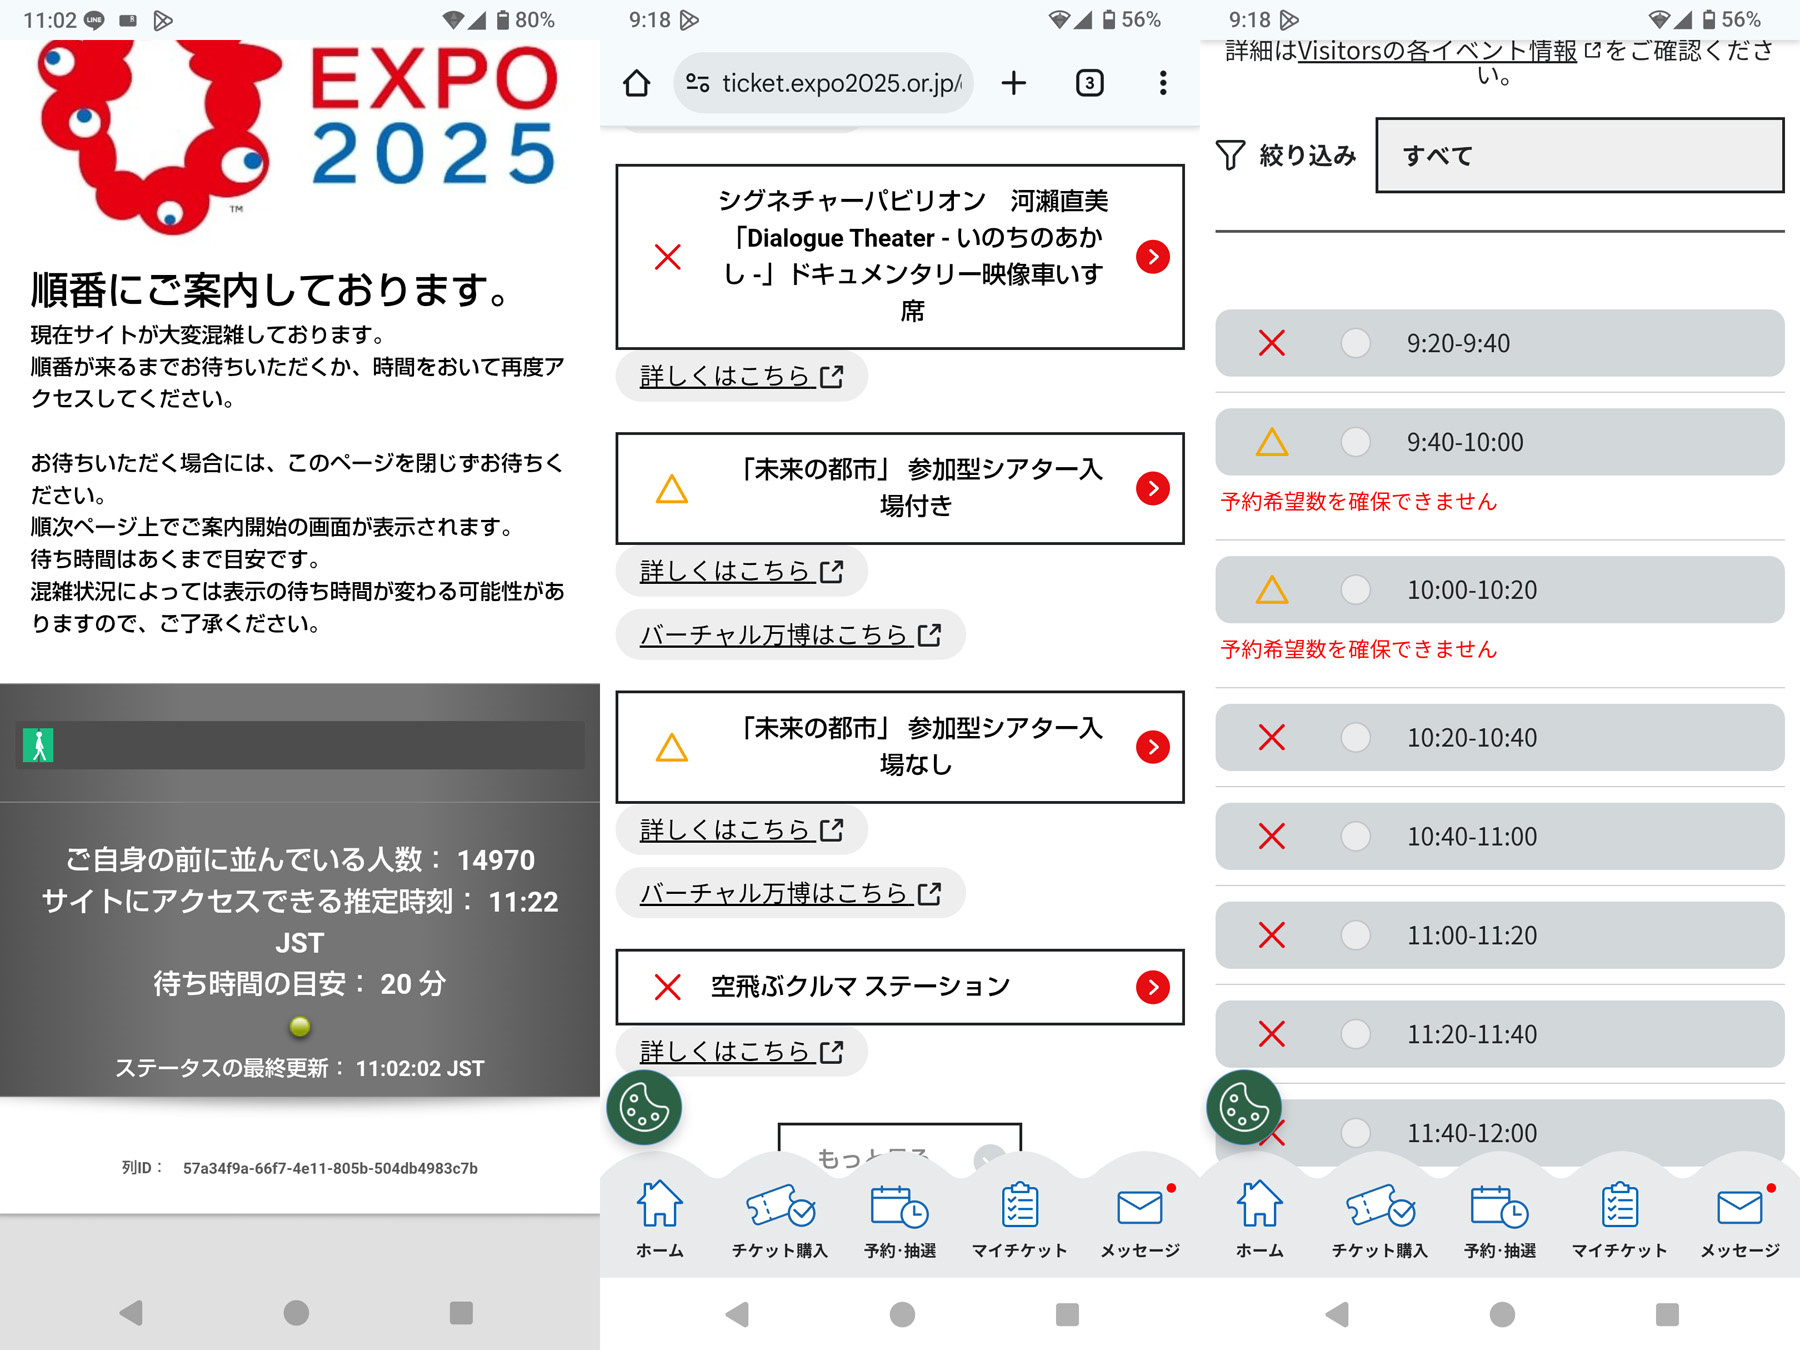Image resolution: width=1800 pixels, height=1350 pixels.
Task: Open a new tab with the plus icon
Action: pyautogui.click(x=1013, y=83)
